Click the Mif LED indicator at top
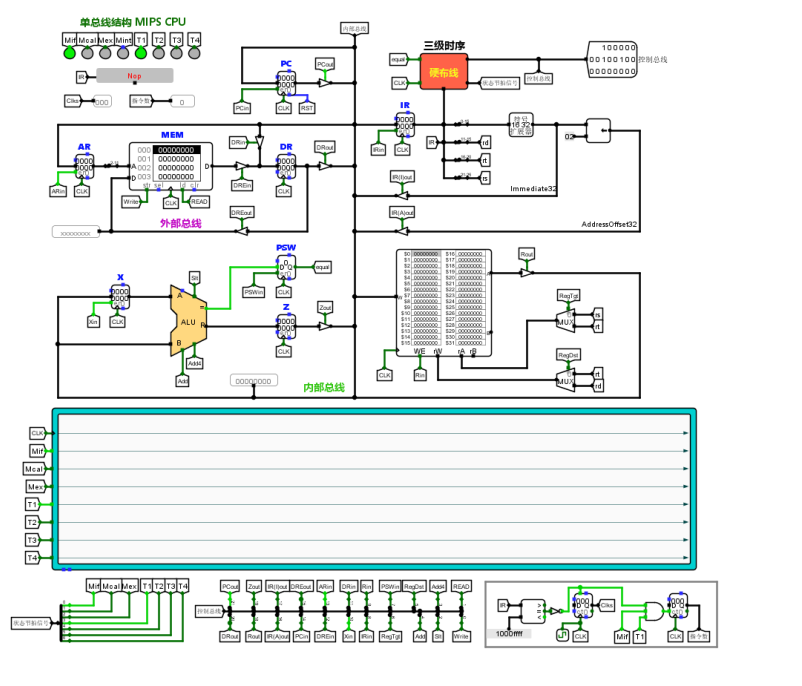This screenshot has height=686, width=802. click(70, 53)
